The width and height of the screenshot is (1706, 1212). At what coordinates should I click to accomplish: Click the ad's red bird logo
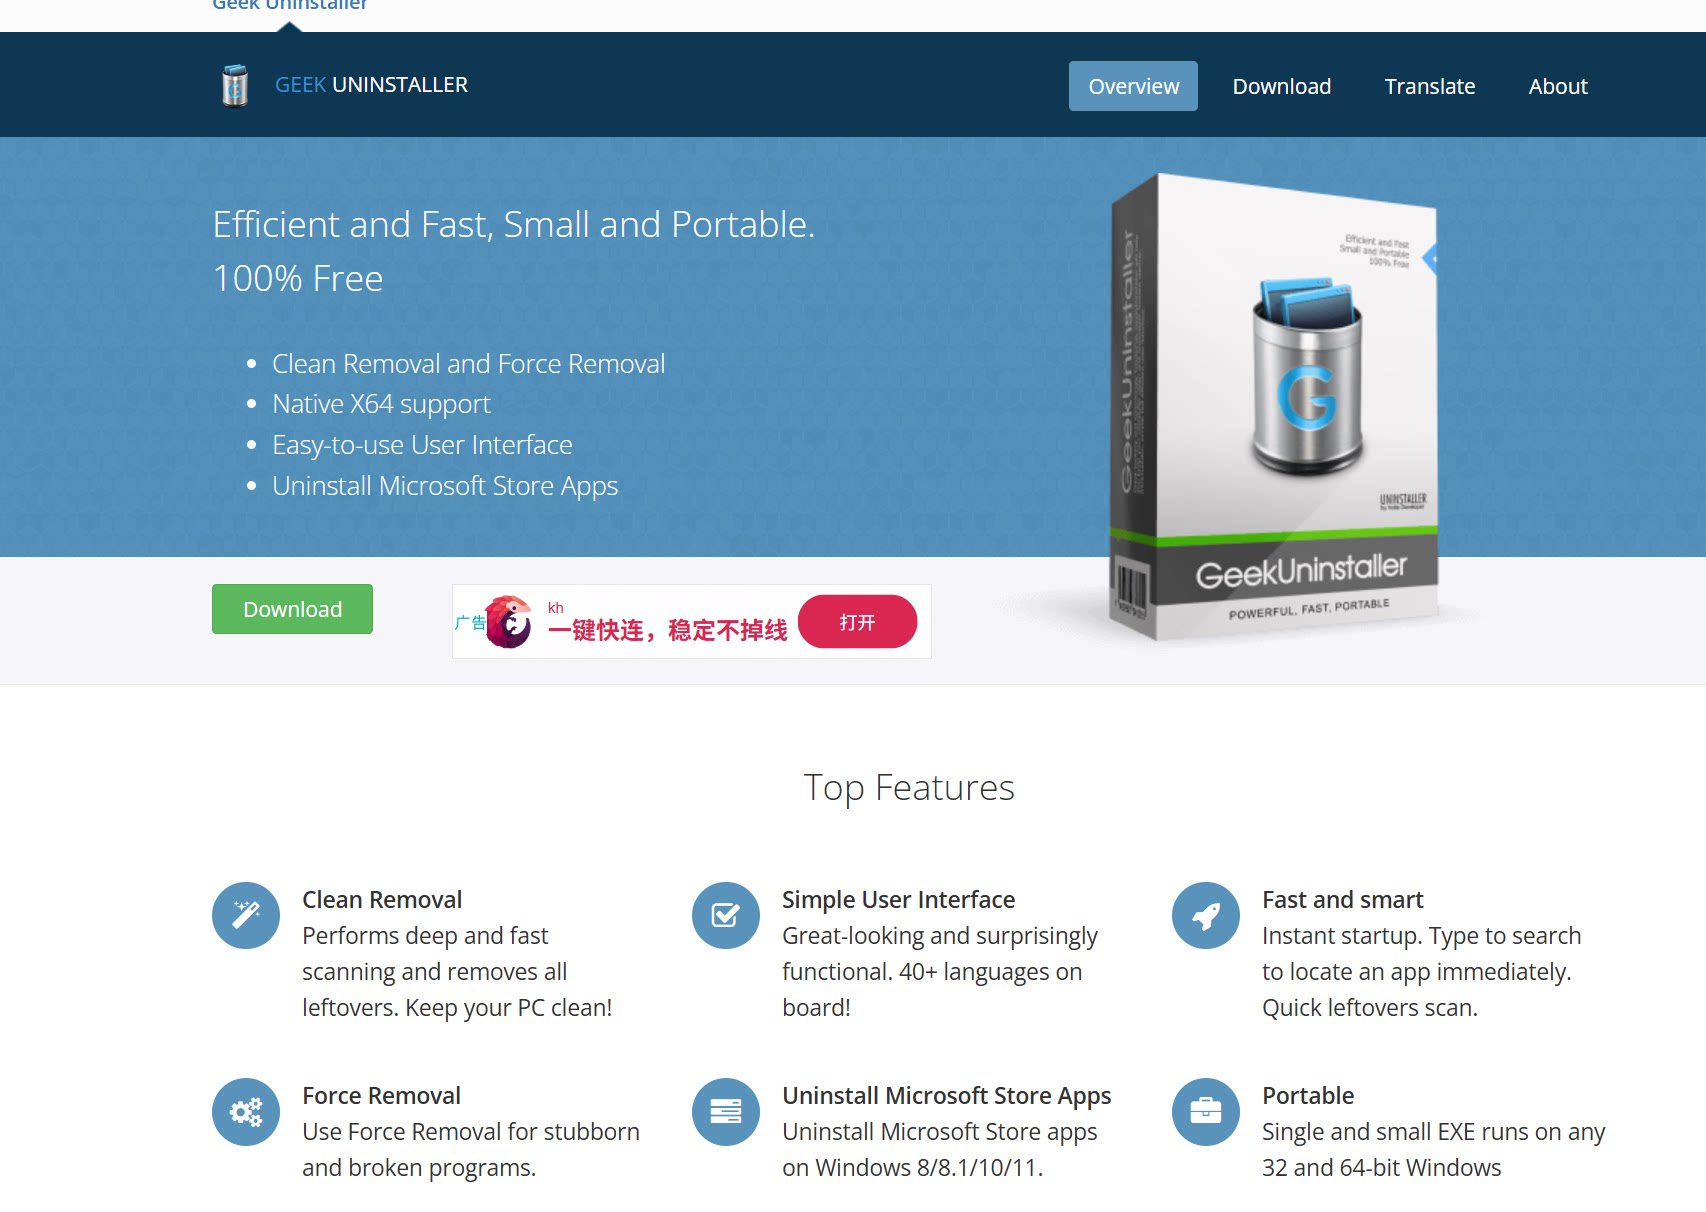click(508, 622)
